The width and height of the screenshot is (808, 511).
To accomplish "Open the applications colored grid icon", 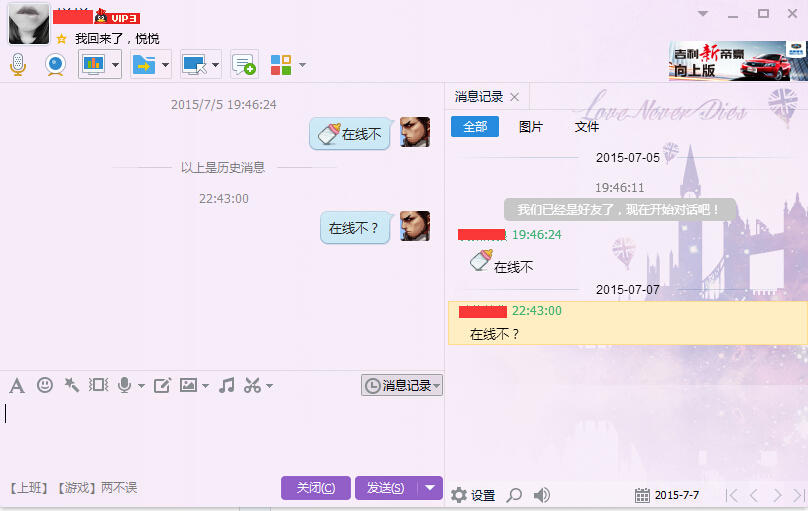I will coord(281,65).
